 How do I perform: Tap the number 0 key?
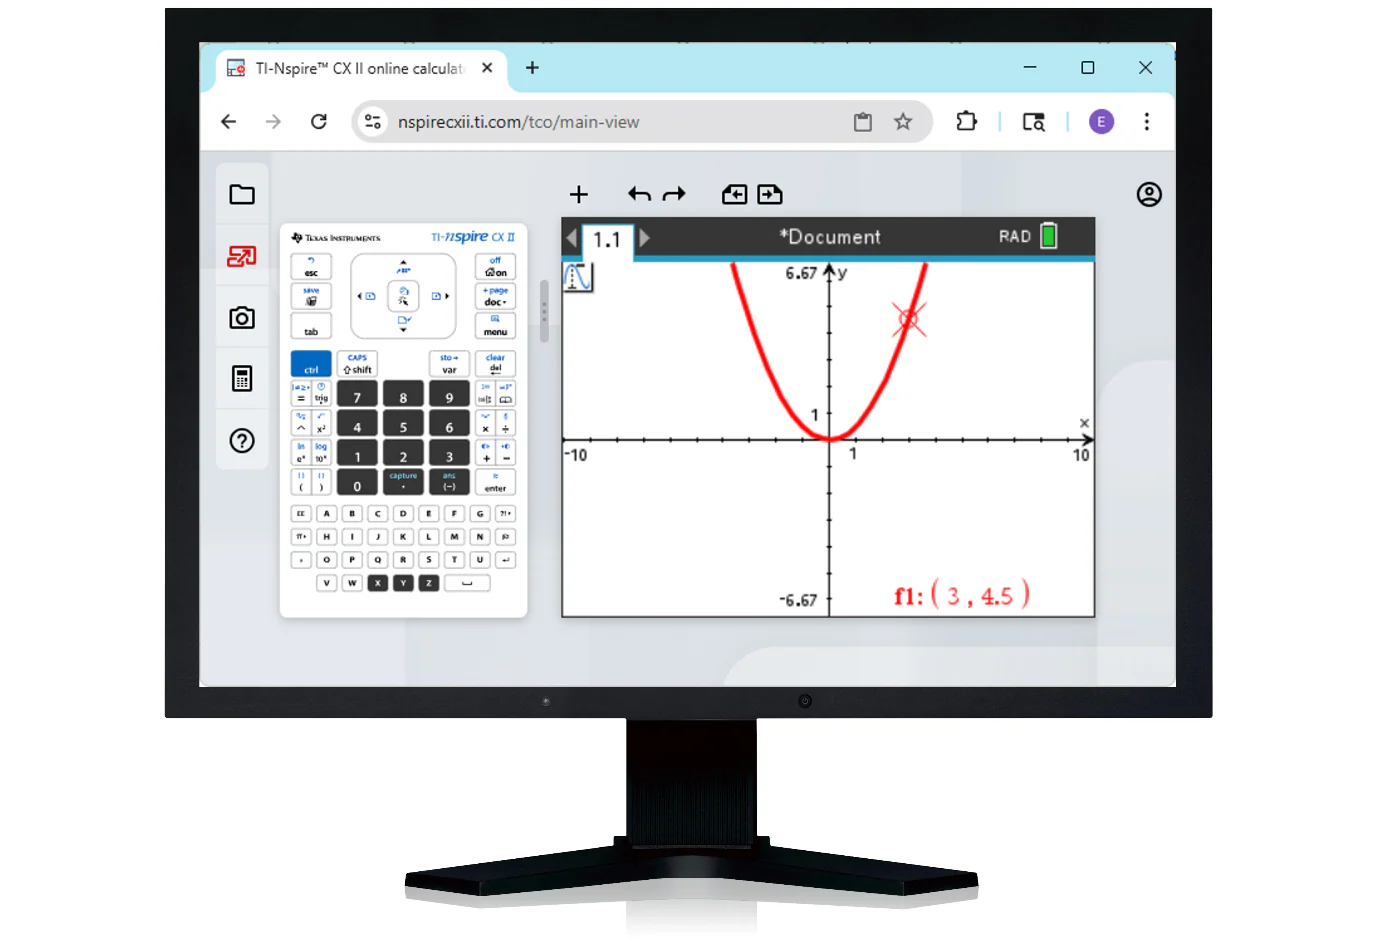(x=357, y=482)
